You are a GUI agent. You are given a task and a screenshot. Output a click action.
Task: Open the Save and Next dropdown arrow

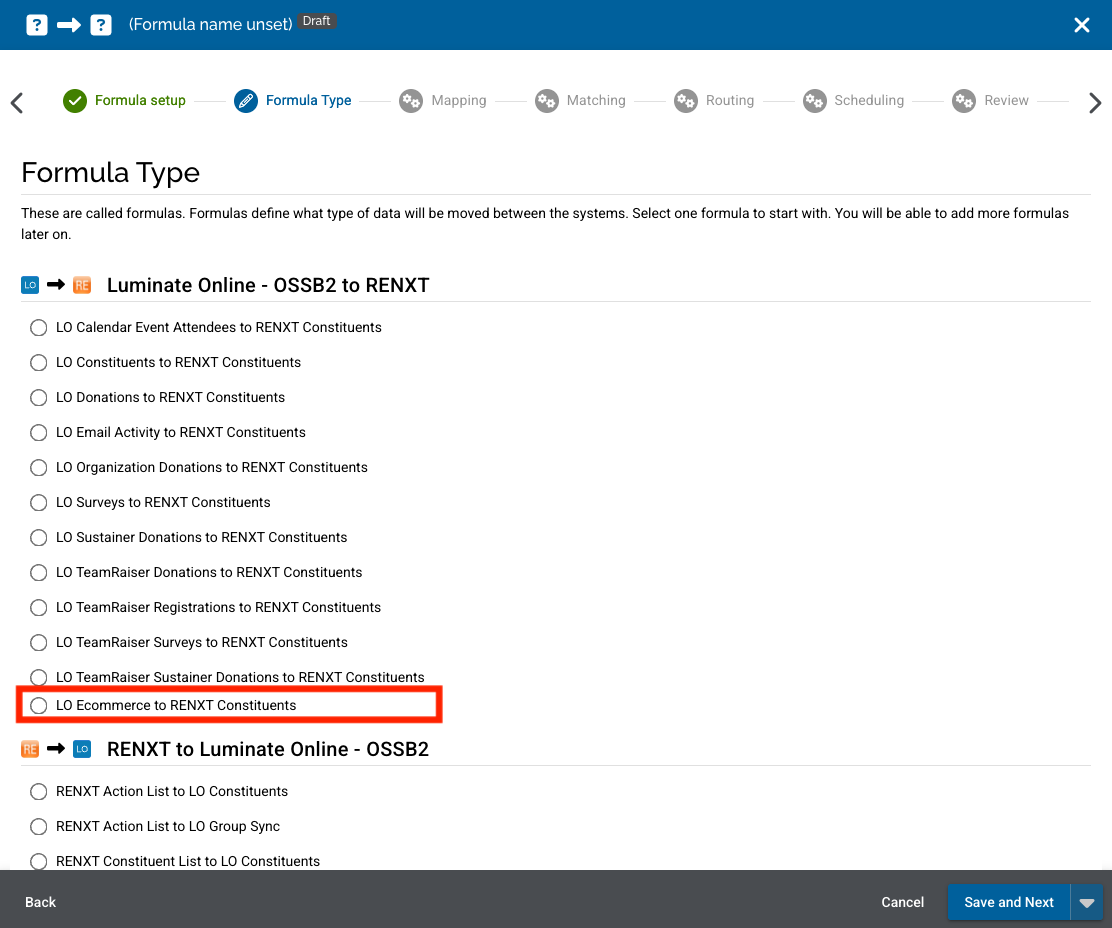[1086, 902]
